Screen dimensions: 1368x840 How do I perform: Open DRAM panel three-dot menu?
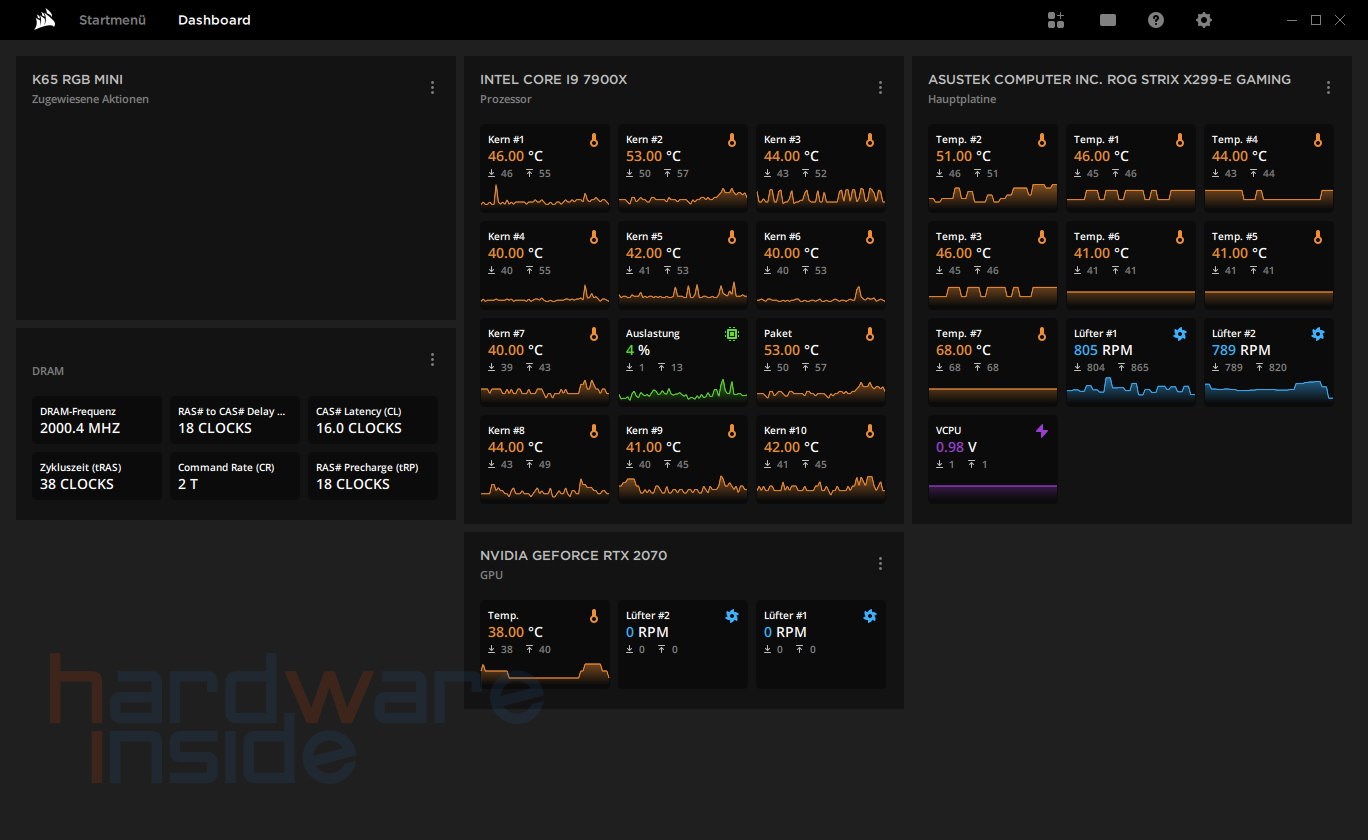click(x=432, y=360)
